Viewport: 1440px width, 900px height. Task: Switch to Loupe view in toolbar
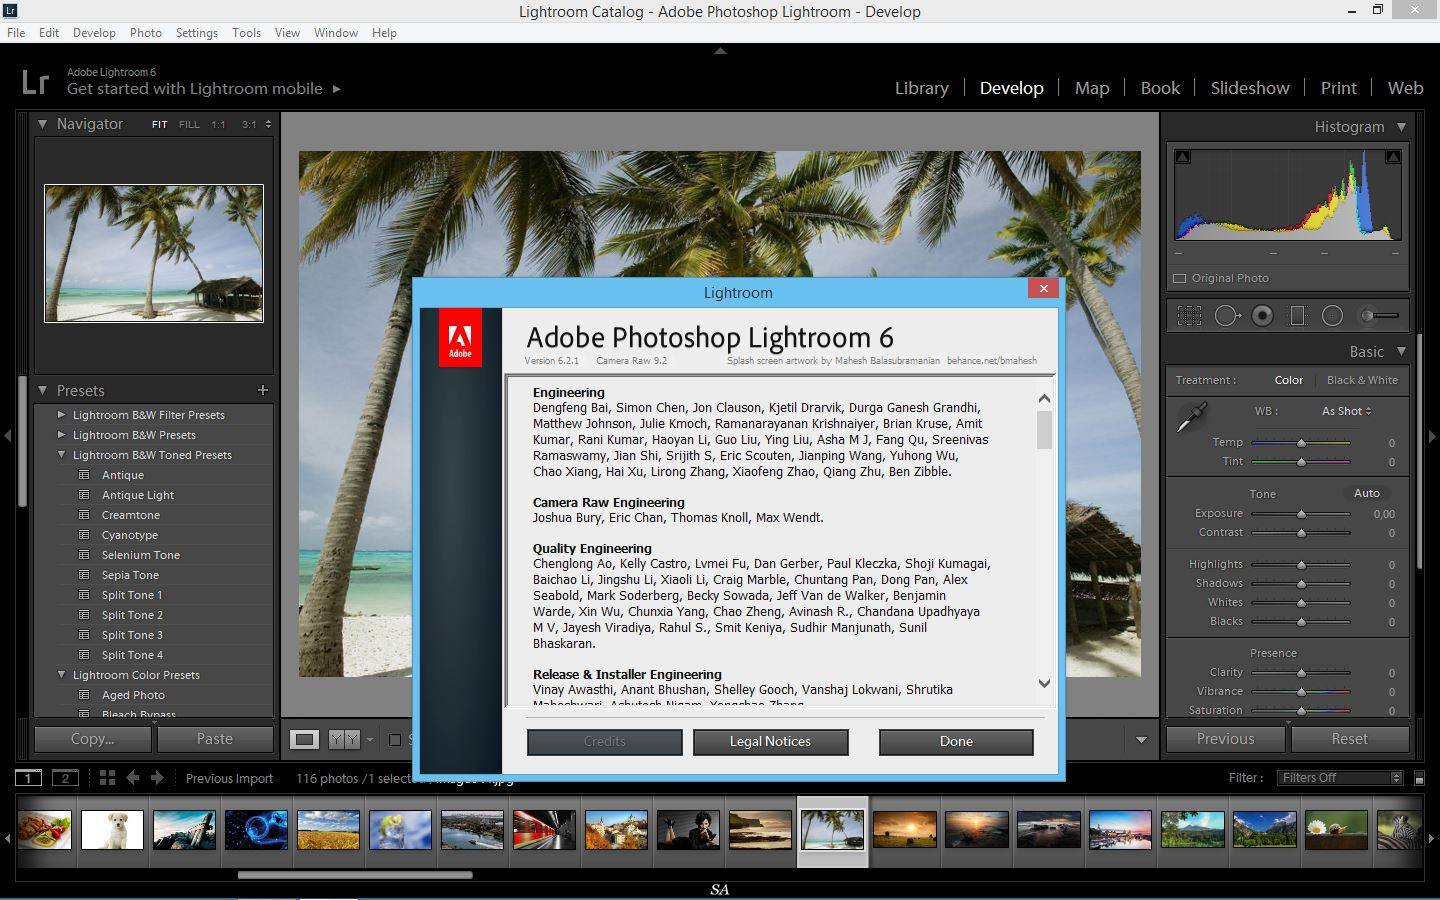(x=305, y=739)
